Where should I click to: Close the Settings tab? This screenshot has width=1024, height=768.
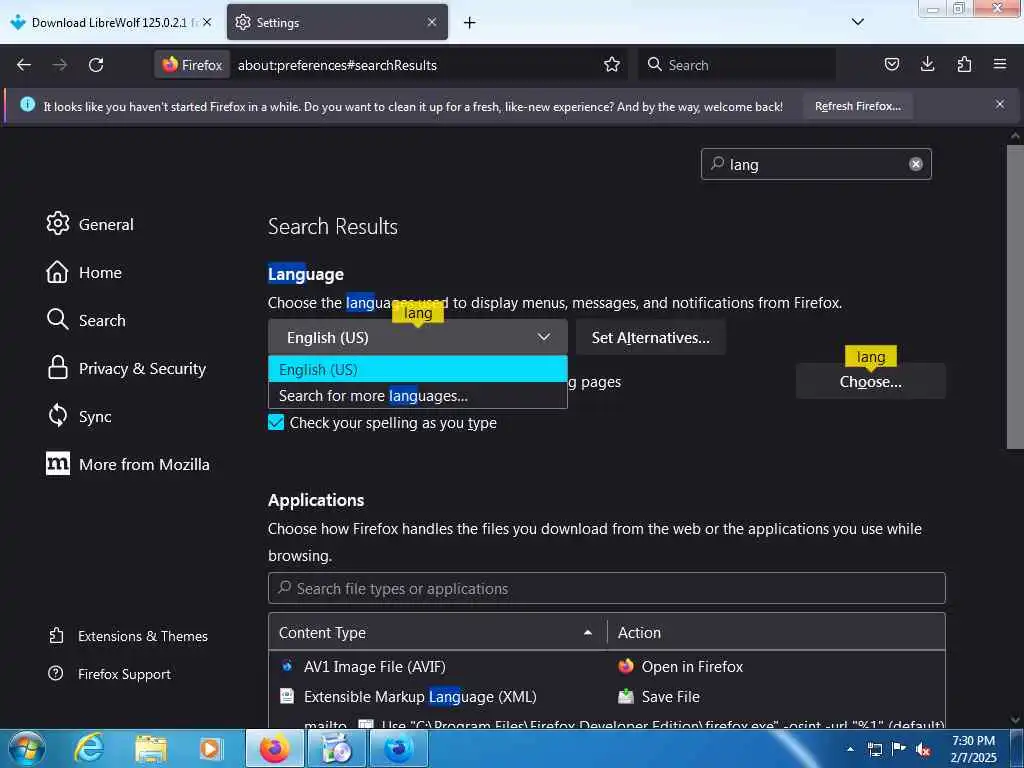click(432, 22)
